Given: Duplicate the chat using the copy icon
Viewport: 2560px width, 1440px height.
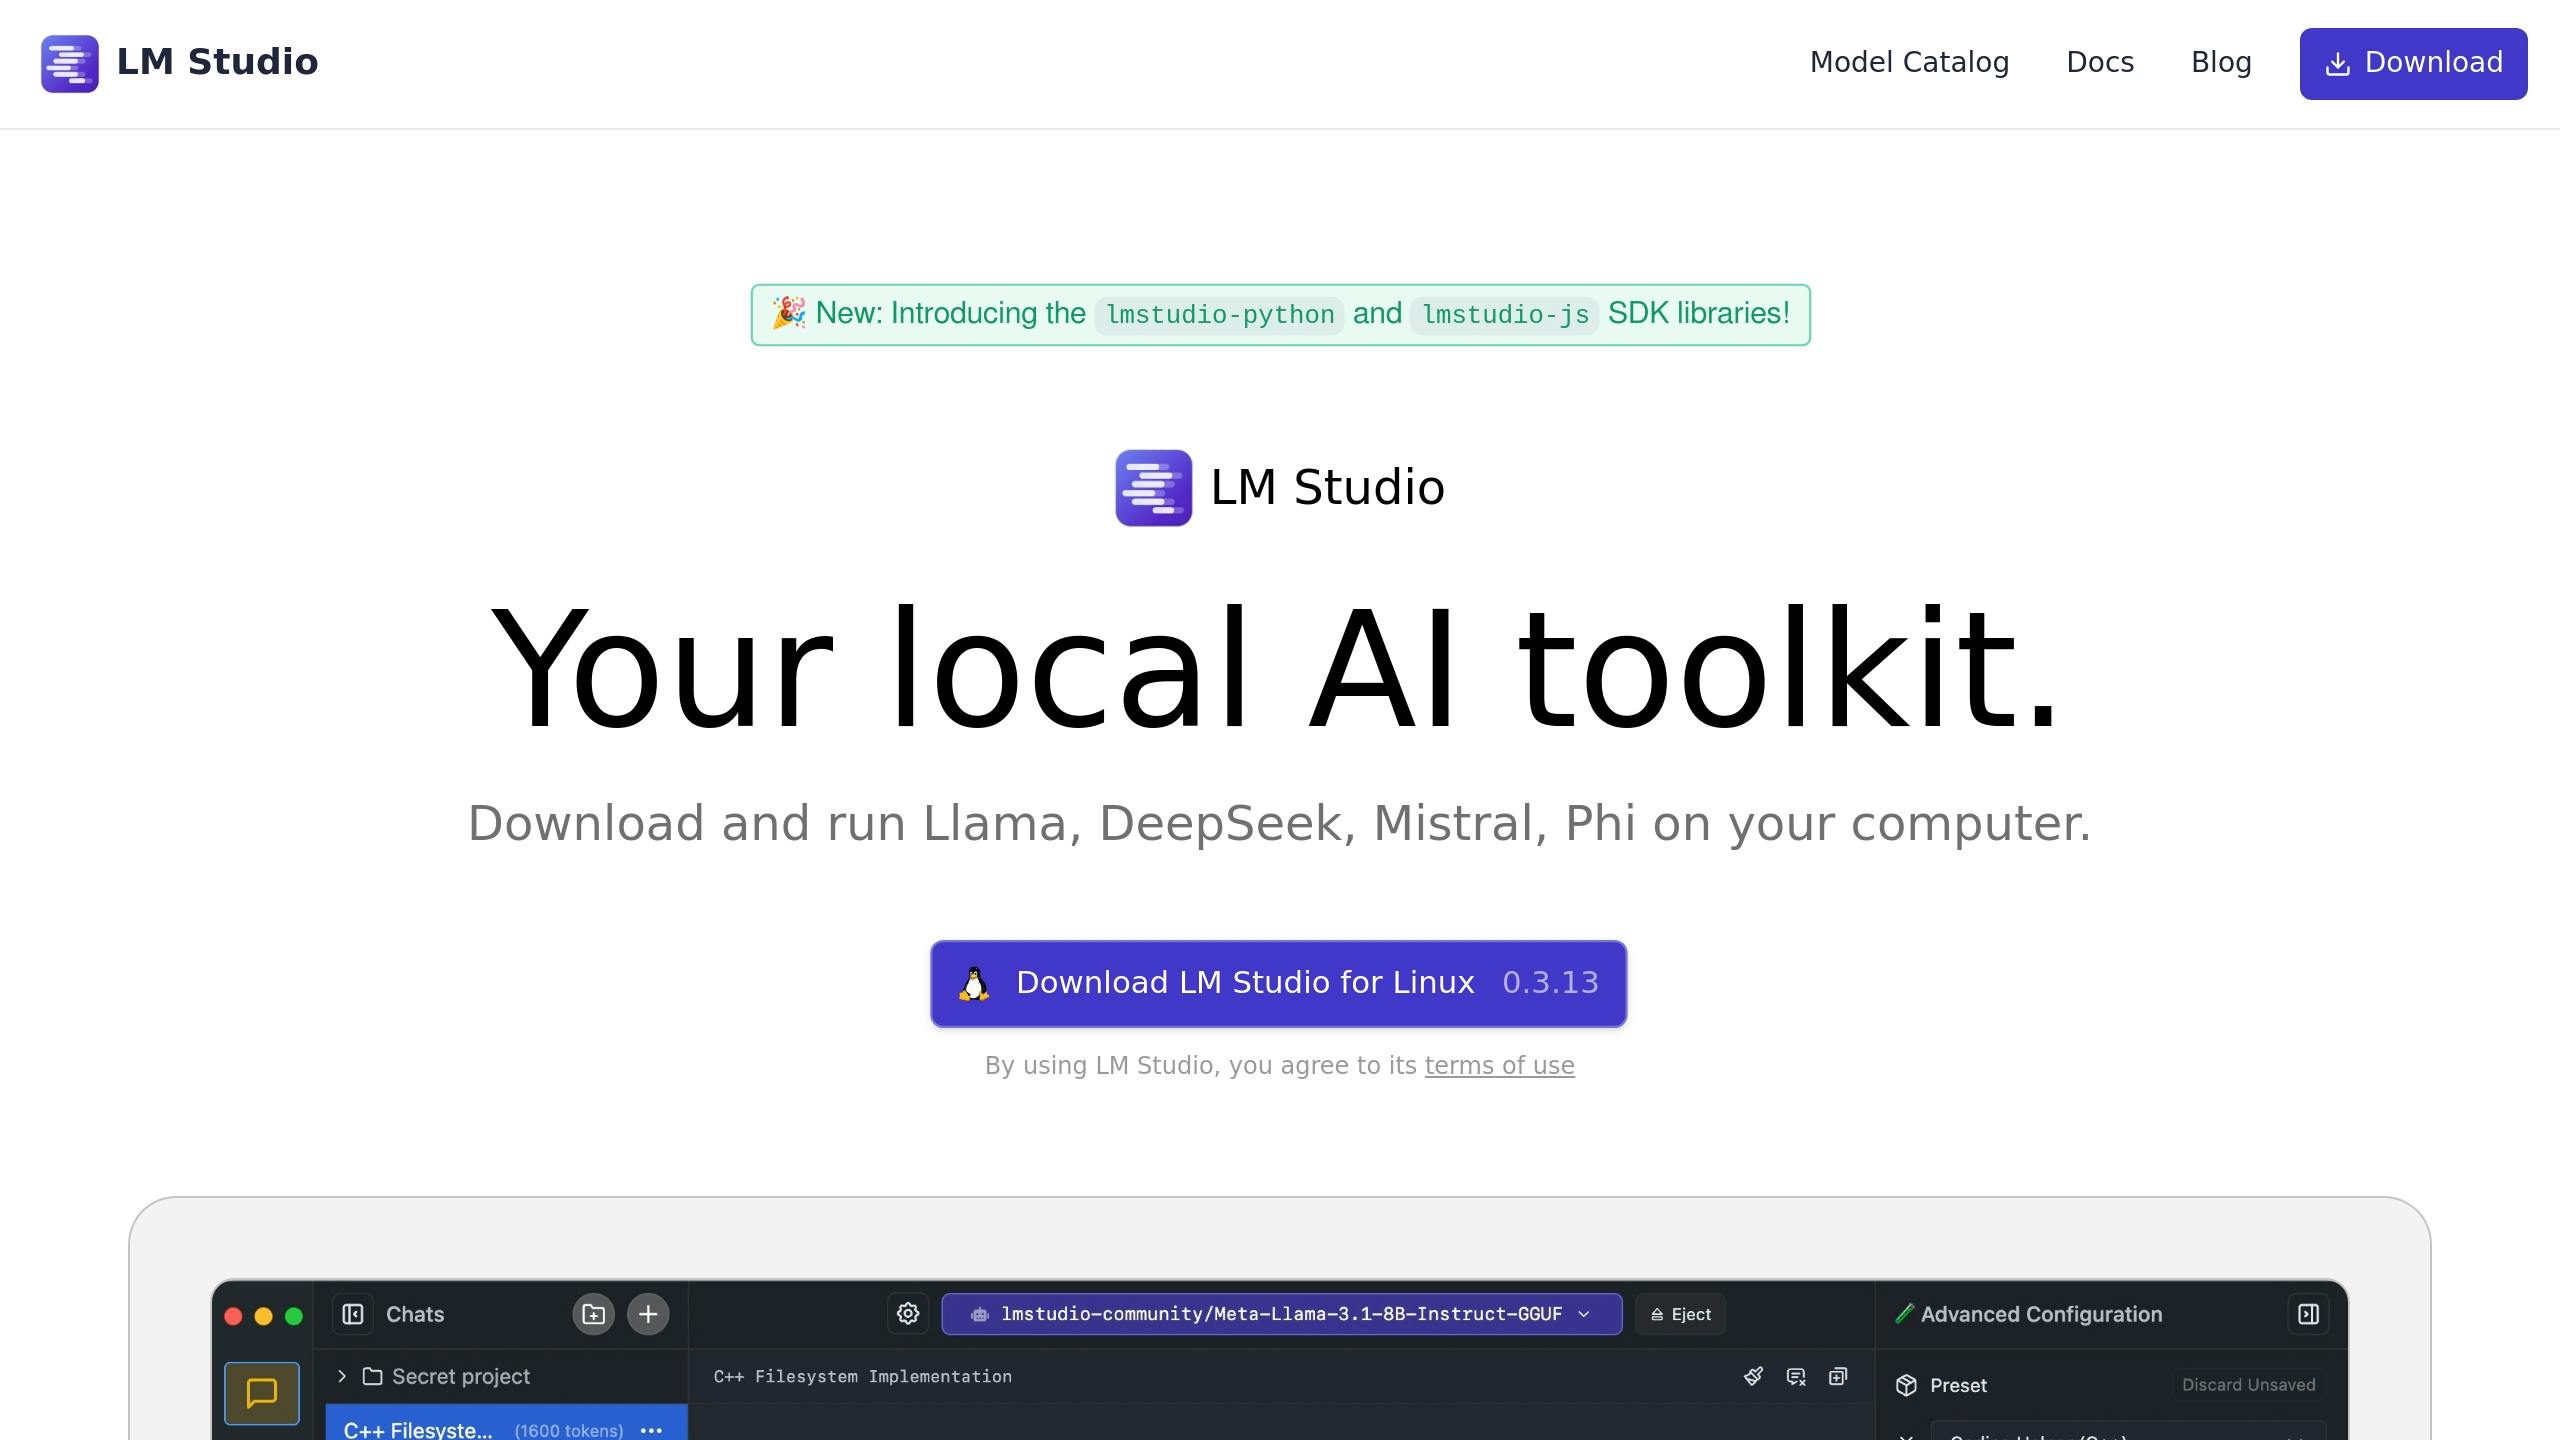Looking at the screenshot, I should (1838, 1376).
